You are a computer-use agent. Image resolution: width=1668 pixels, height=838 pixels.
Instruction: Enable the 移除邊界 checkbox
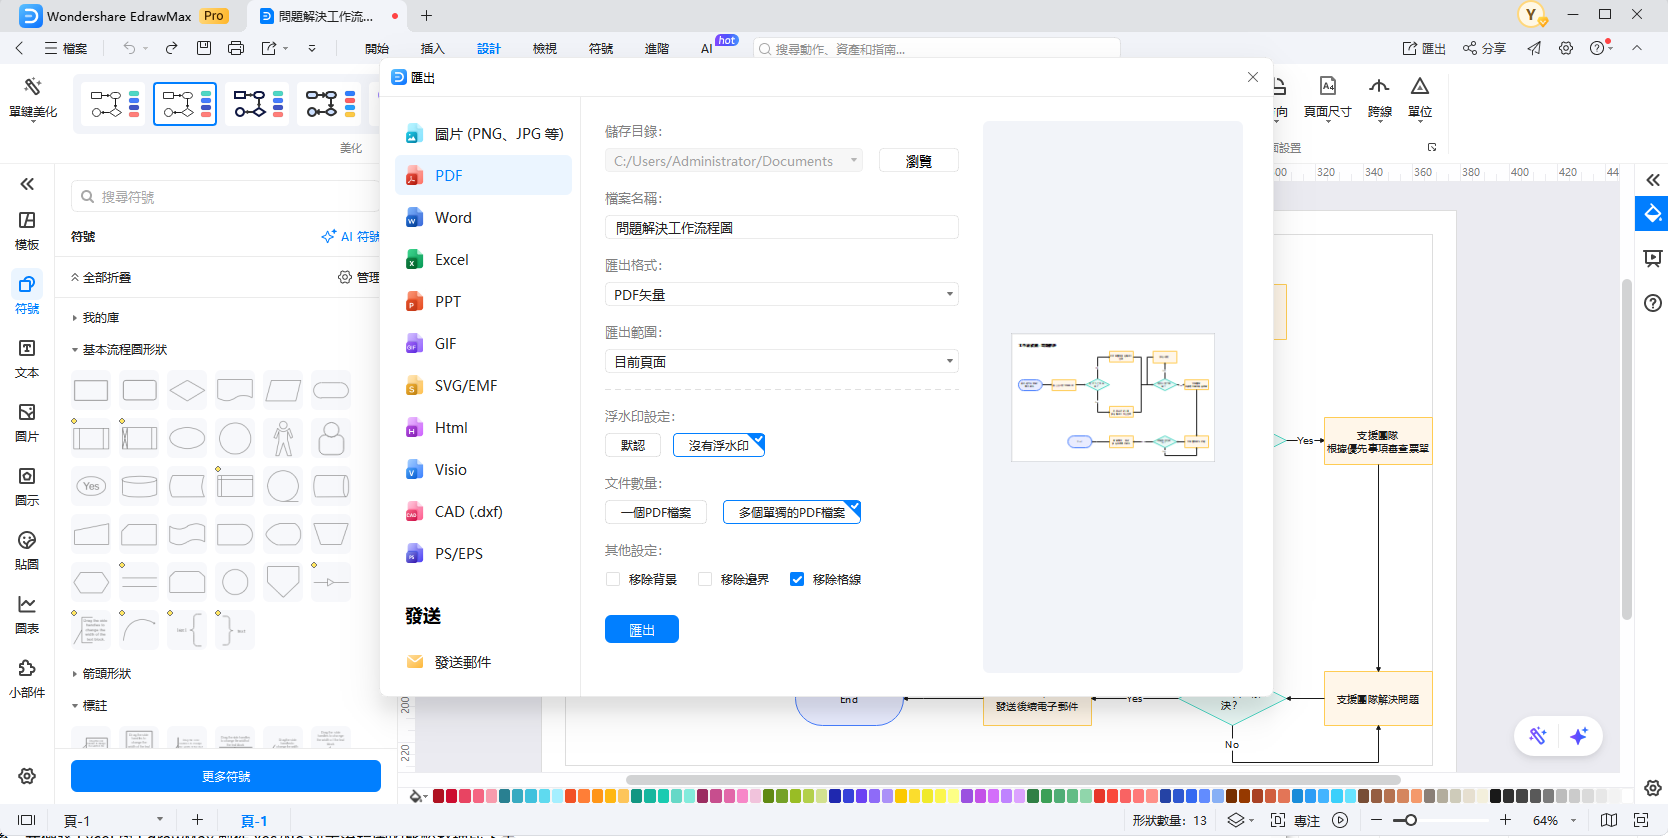point(705,579)
